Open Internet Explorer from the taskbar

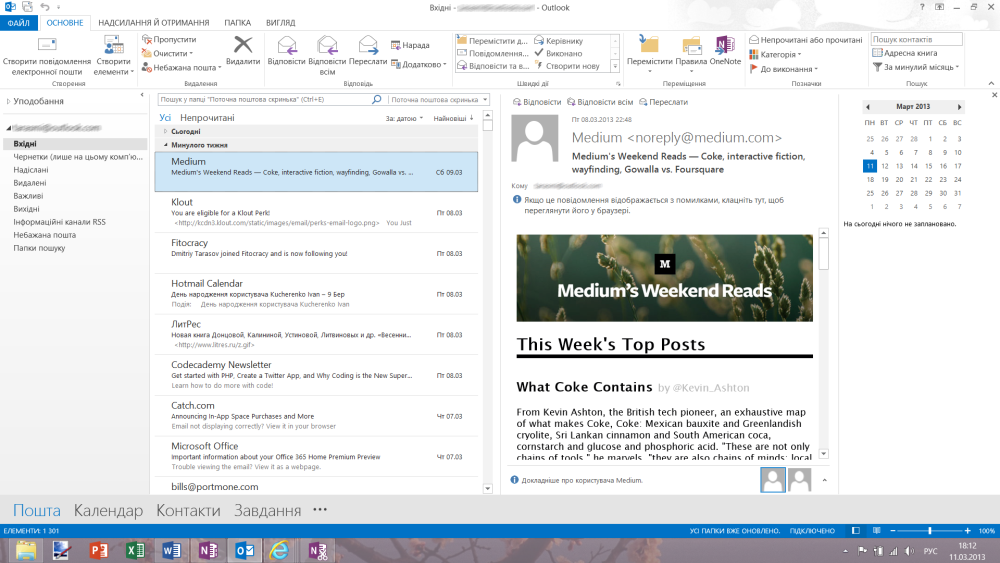(x=279, y=550)
